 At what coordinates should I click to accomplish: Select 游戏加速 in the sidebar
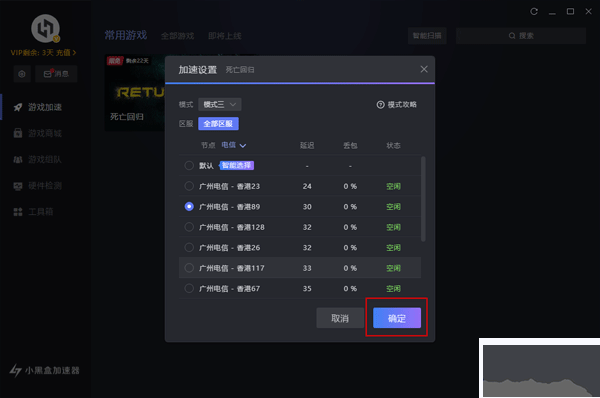[45, 107]
